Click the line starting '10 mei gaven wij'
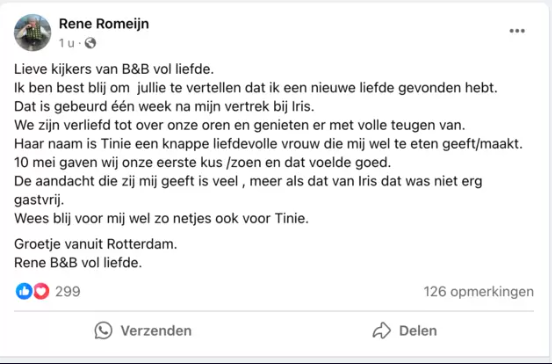Viewport: 552px width, 364px height. (x=203, y=162)
